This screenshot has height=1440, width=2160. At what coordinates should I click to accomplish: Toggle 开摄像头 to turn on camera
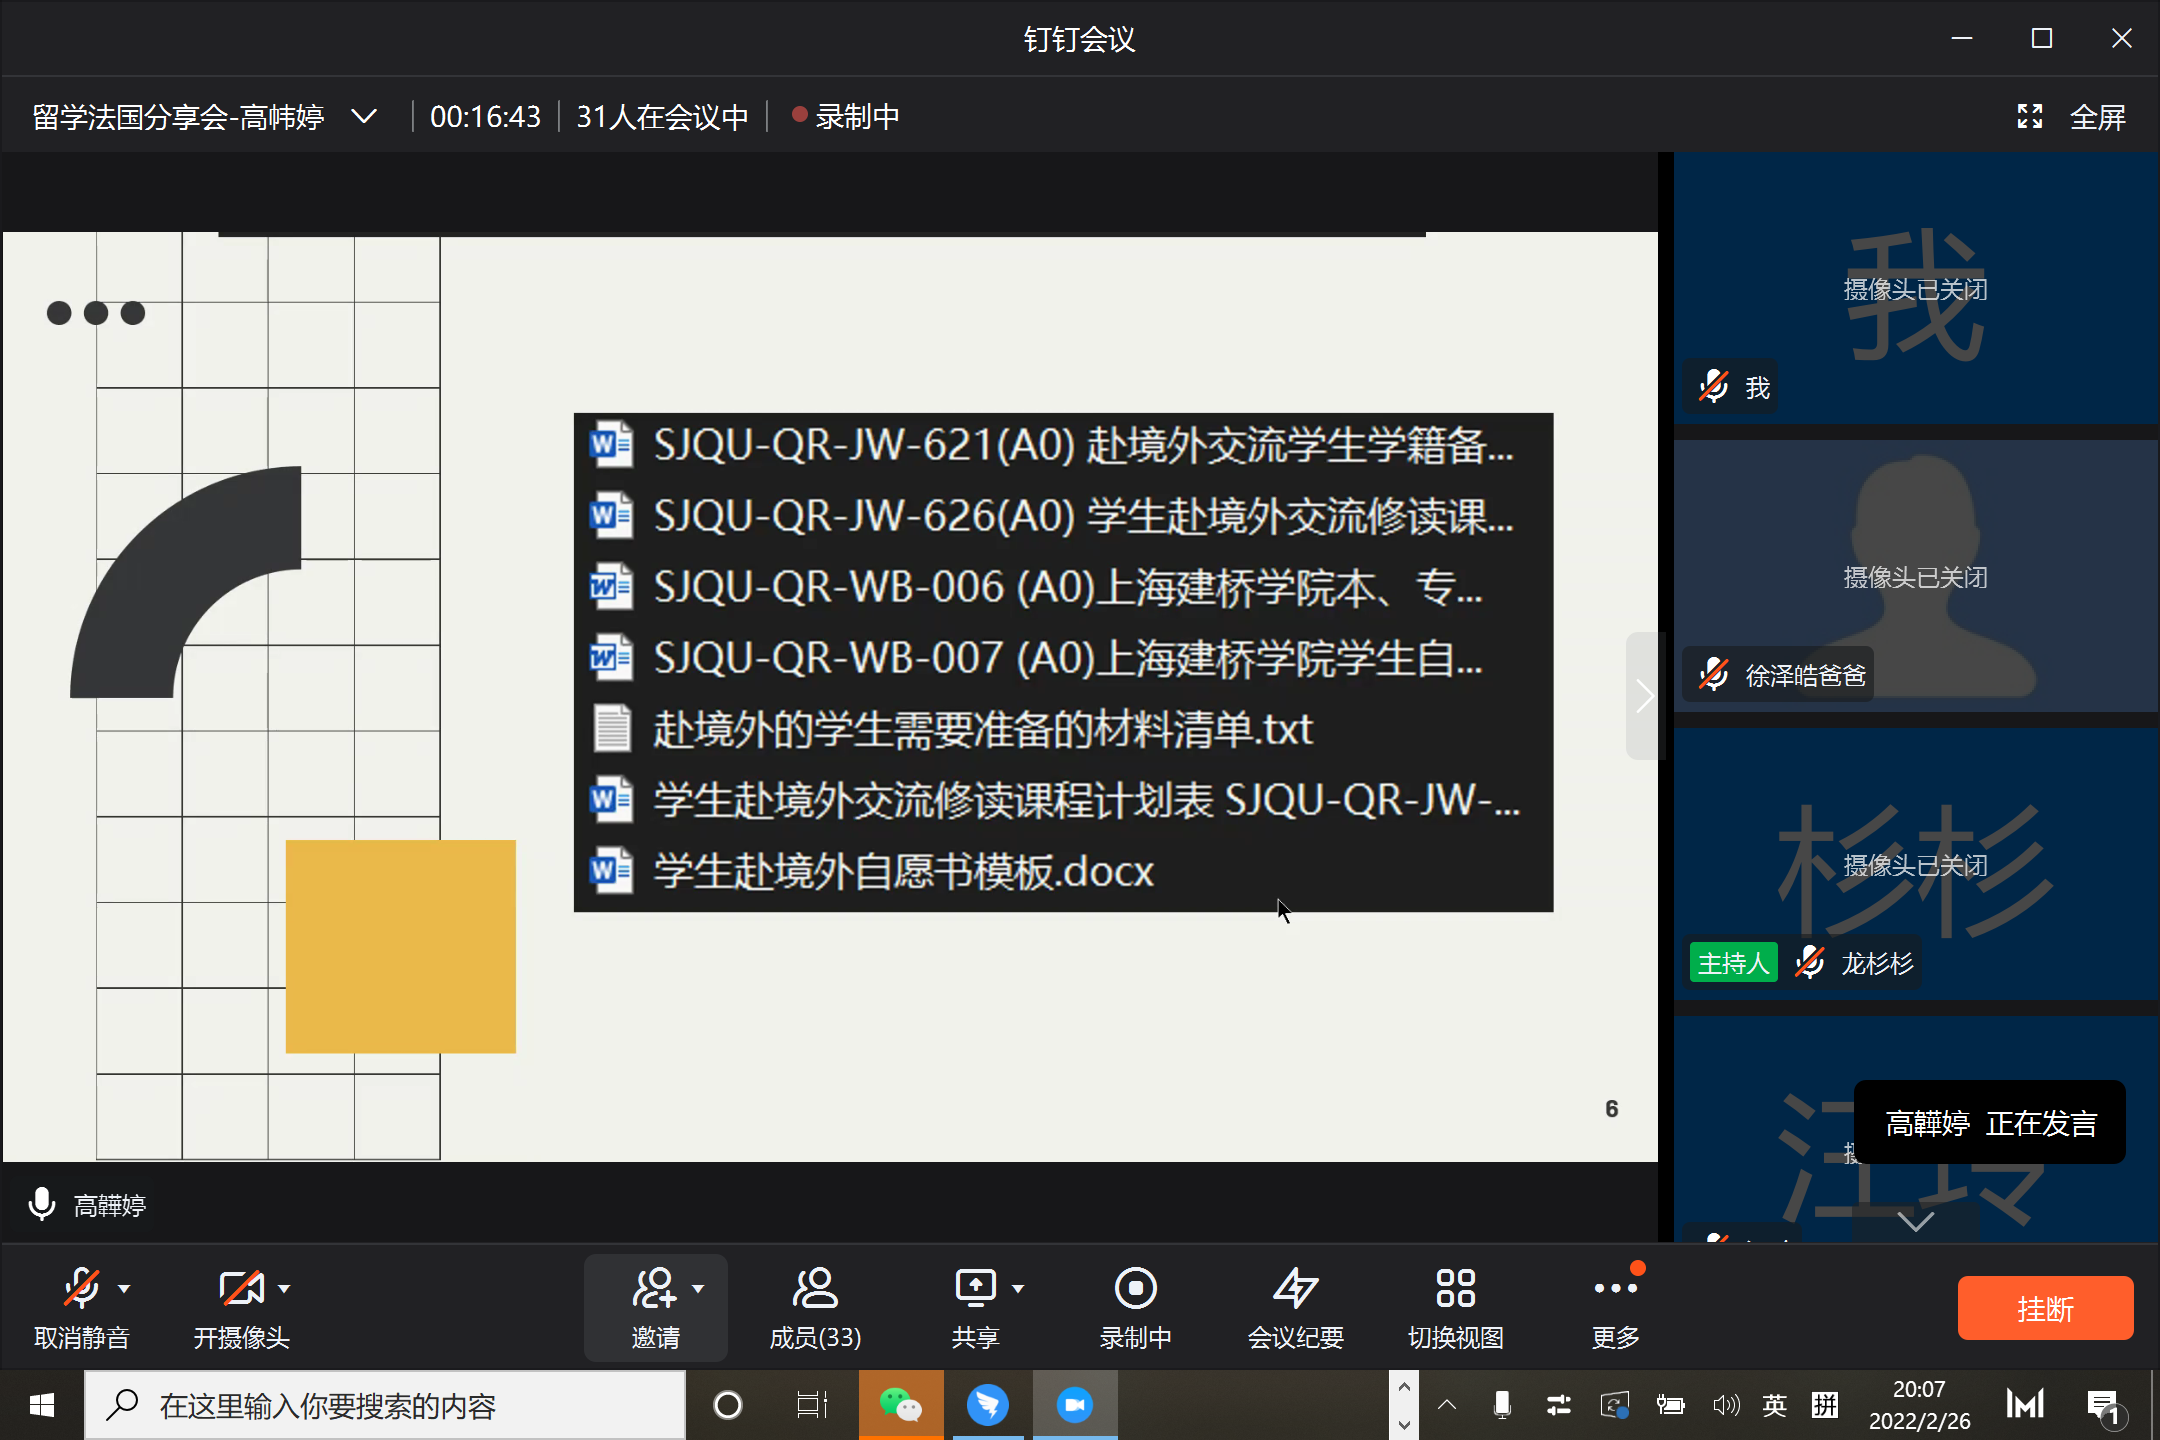click(x=241, y=1290)
